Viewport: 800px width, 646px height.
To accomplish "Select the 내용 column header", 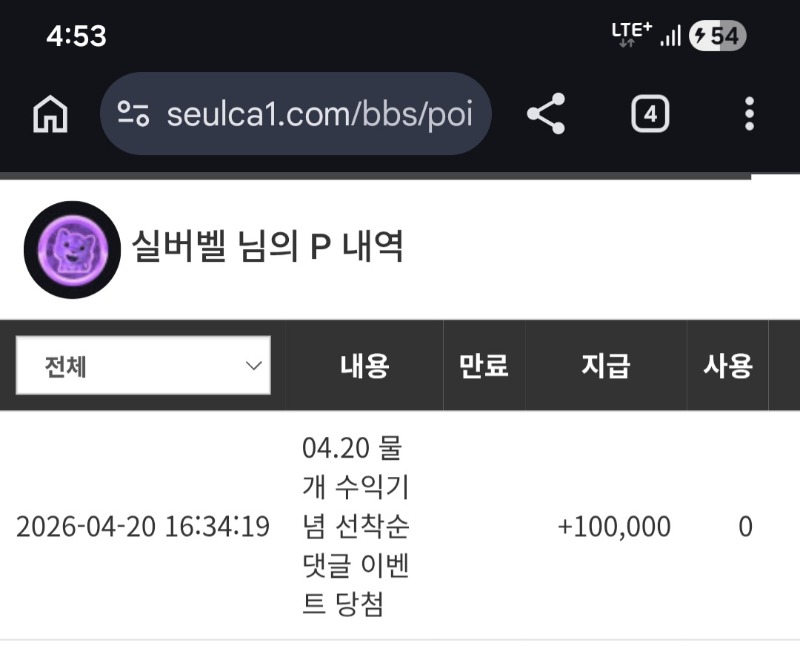I will point(364,366).
